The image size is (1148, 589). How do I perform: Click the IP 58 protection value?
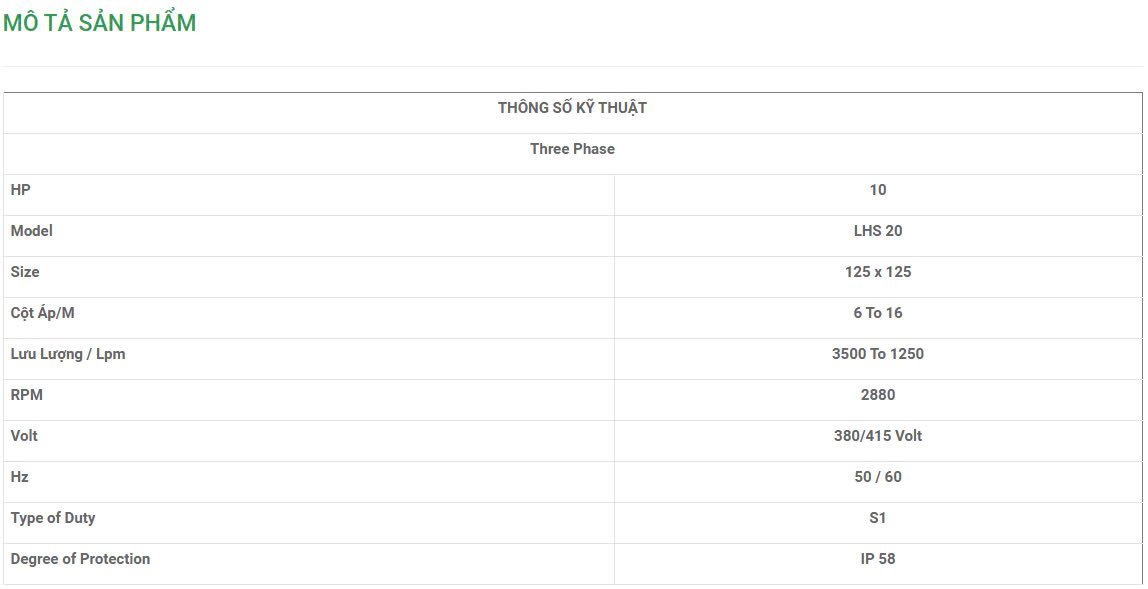878,559
